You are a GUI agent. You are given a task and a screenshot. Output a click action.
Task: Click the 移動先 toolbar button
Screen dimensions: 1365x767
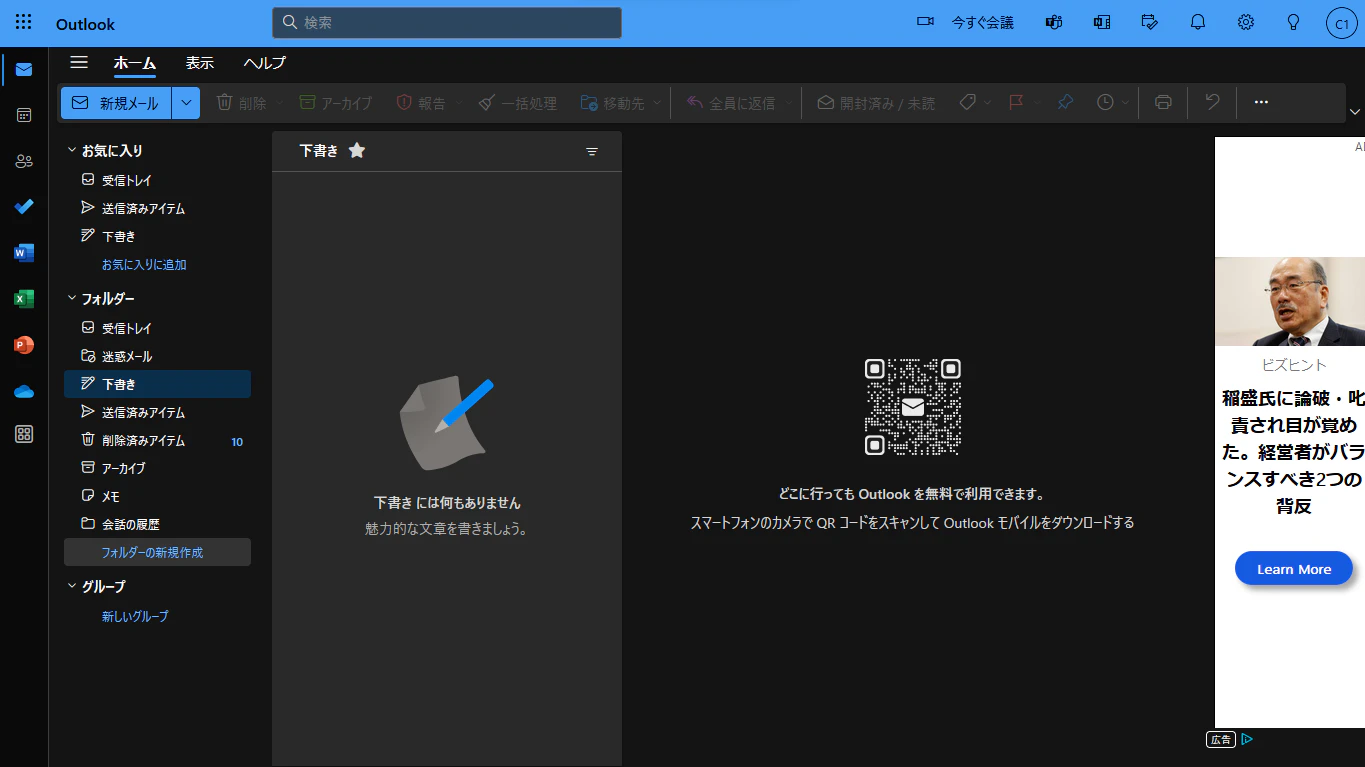[611, 103]
